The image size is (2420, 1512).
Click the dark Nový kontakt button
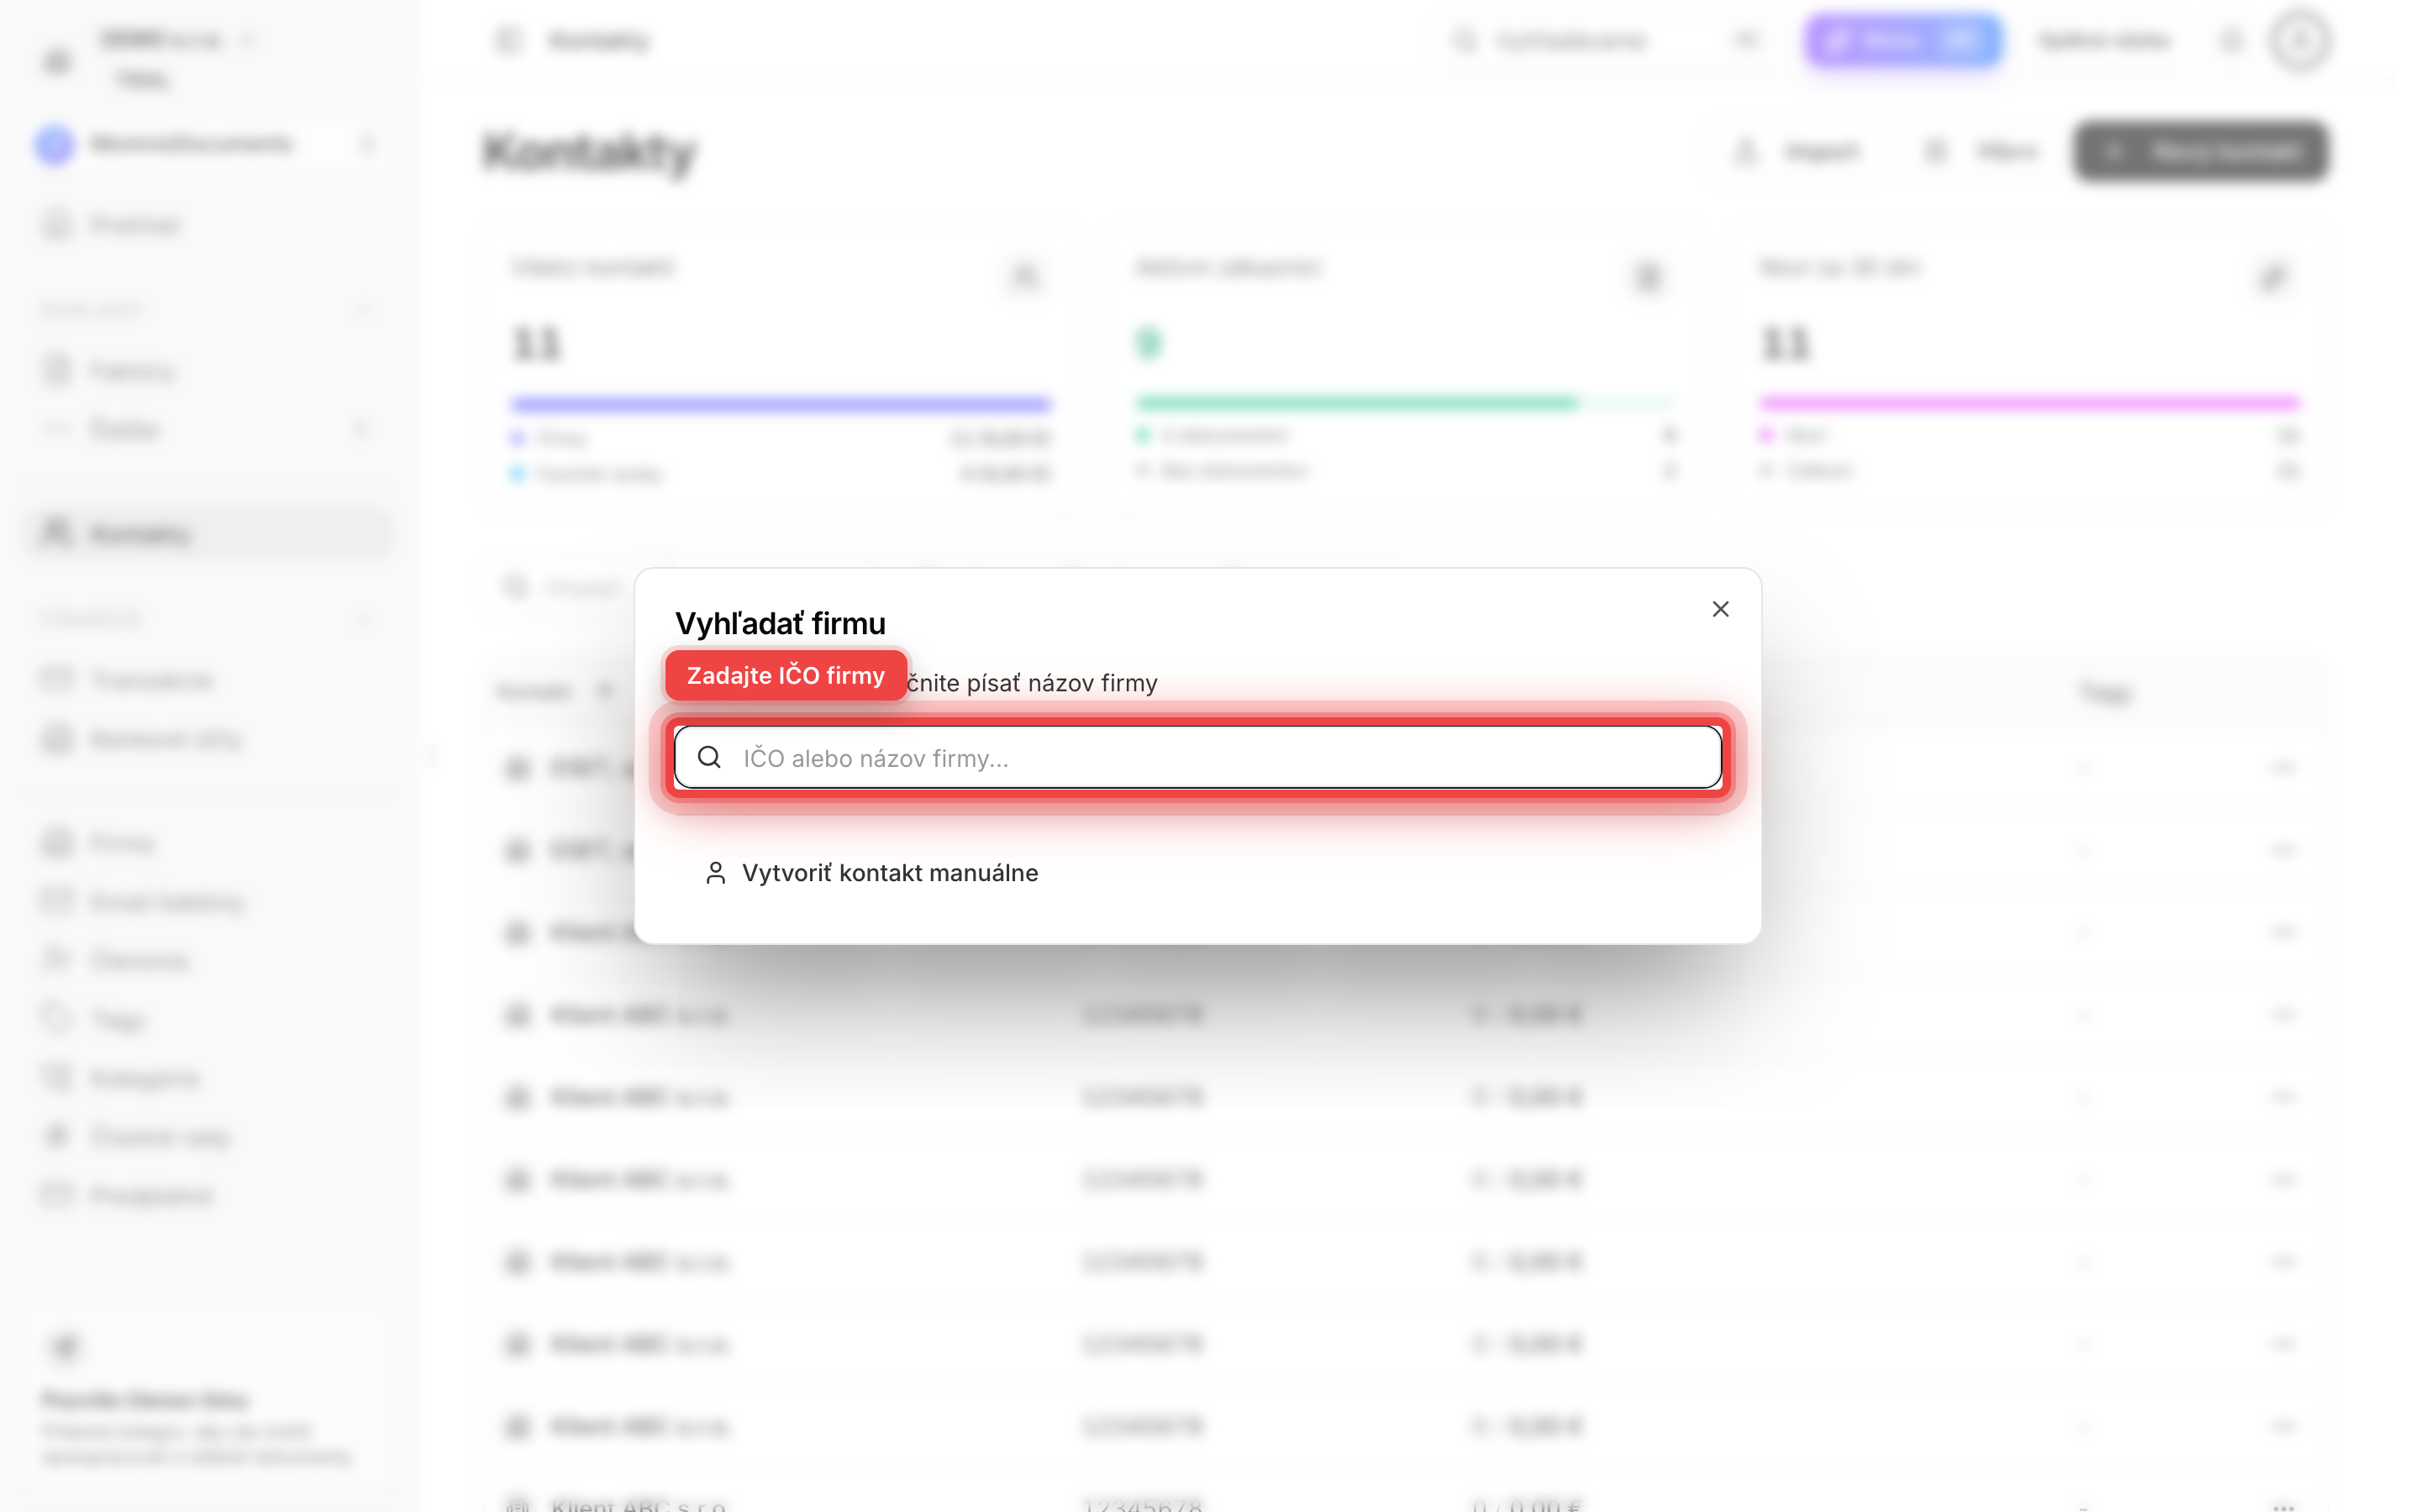[2200, 151]
